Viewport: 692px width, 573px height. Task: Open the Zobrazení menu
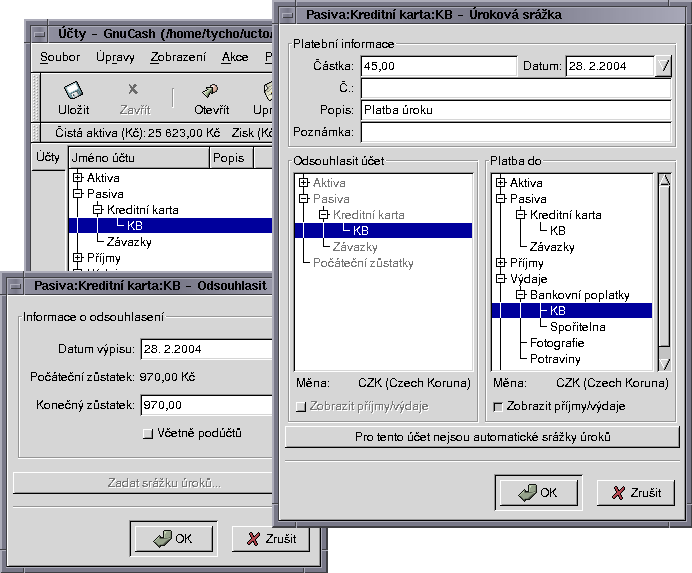click(178, 57)
